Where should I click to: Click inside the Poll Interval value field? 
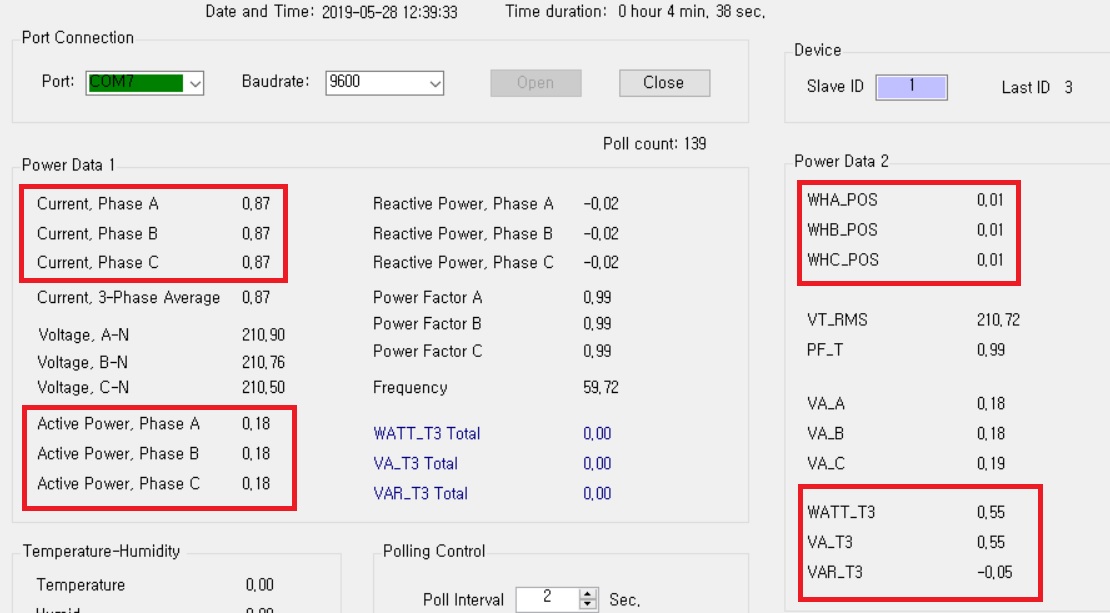click(547, 598)
